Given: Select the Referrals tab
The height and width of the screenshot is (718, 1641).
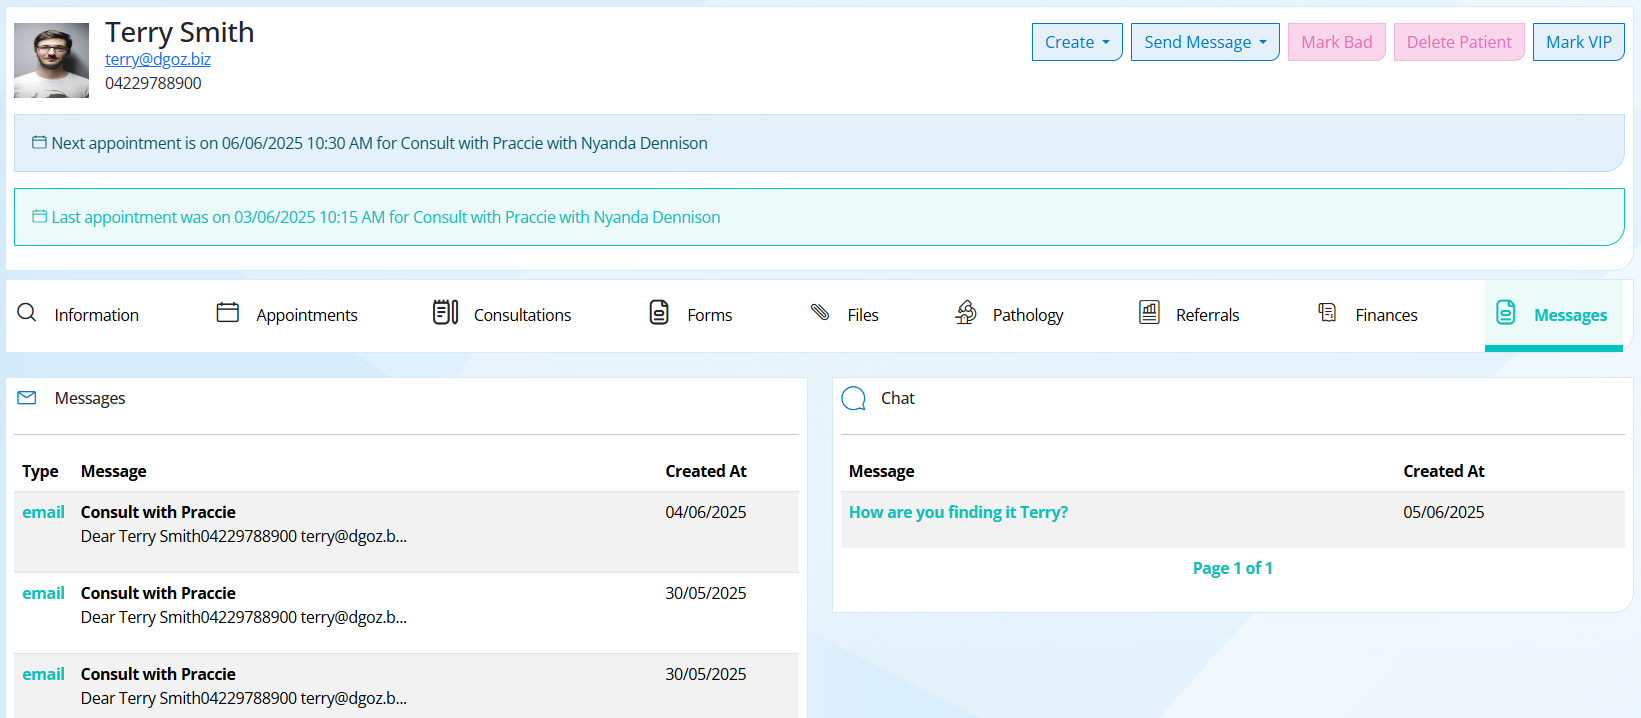Looking at the screenshot, I should tap(1207, 315).
